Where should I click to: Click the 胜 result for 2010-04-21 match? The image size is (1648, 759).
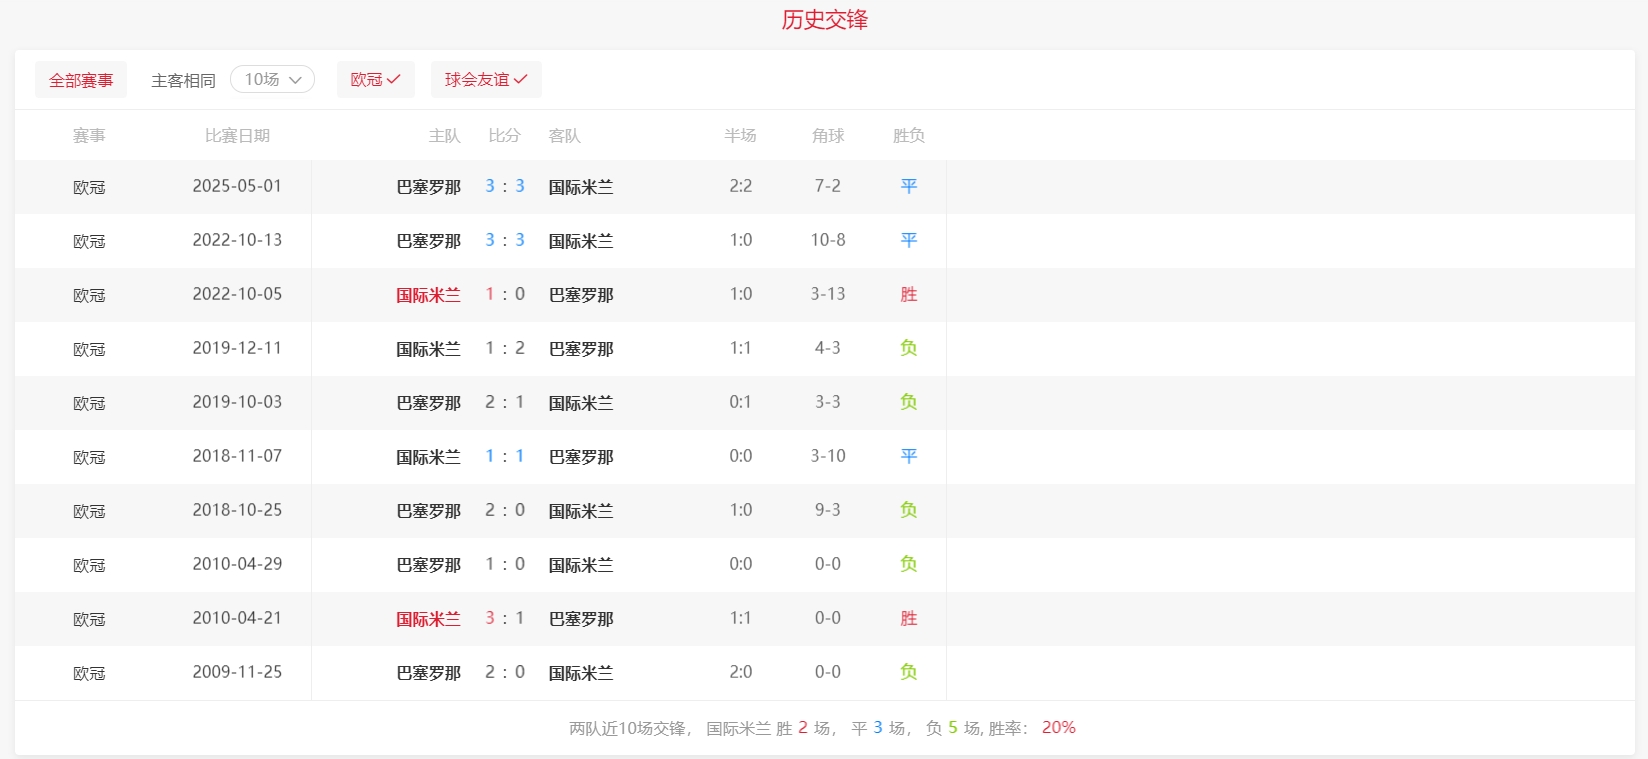(908, 618)
